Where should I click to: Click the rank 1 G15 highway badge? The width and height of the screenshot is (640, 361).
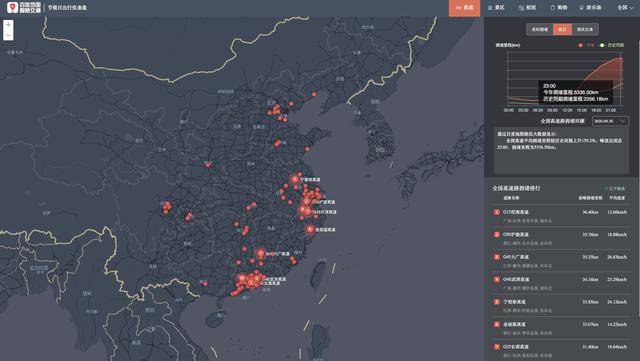497,212
